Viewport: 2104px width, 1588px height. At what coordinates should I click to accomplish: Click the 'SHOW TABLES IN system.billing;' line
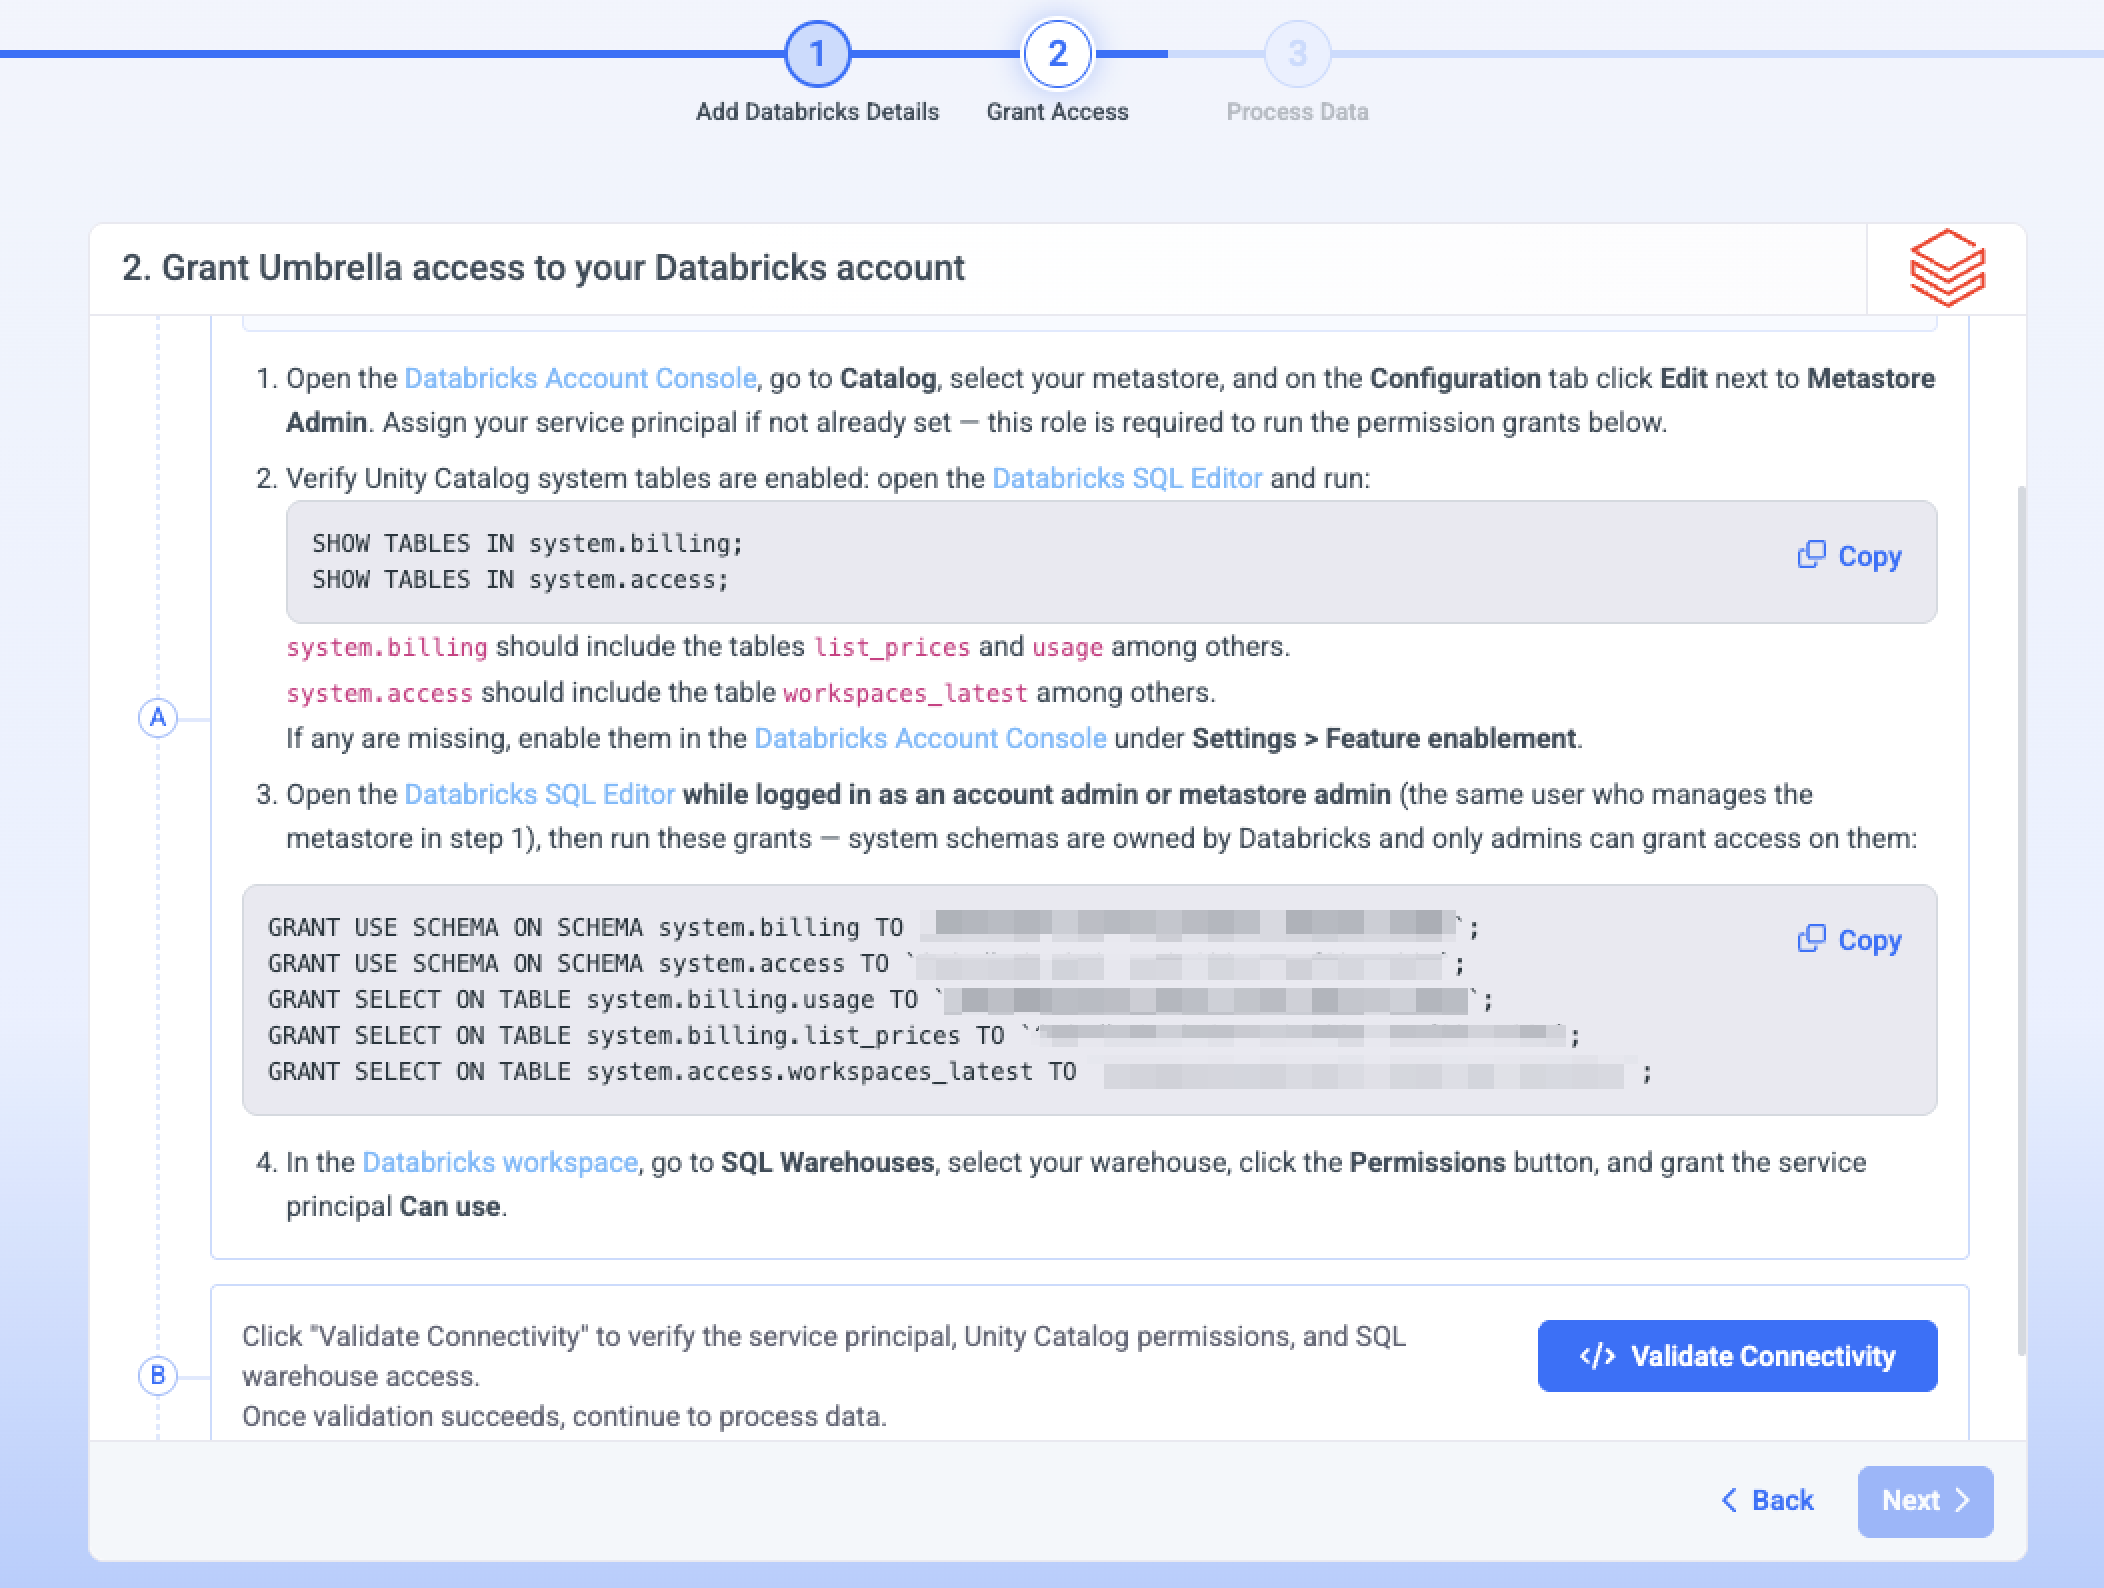(x=528, y=543)
